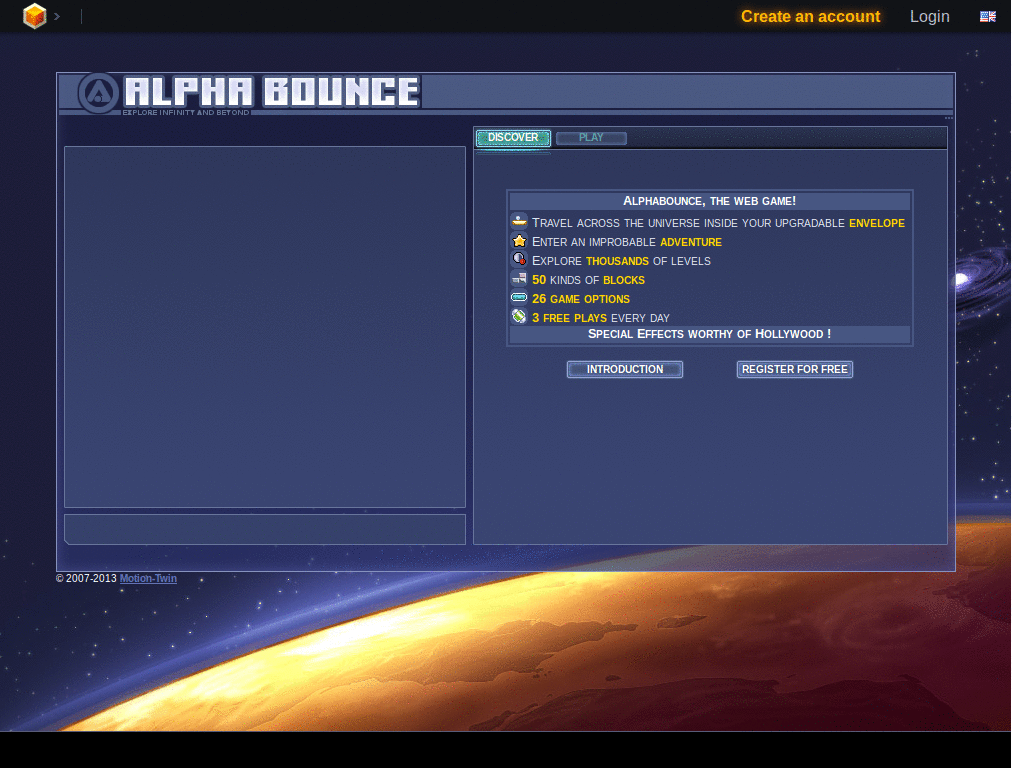Click 'Explore infinity and beyond' tagline
The image size is (1024, 768).
click(x=186, y=113)
